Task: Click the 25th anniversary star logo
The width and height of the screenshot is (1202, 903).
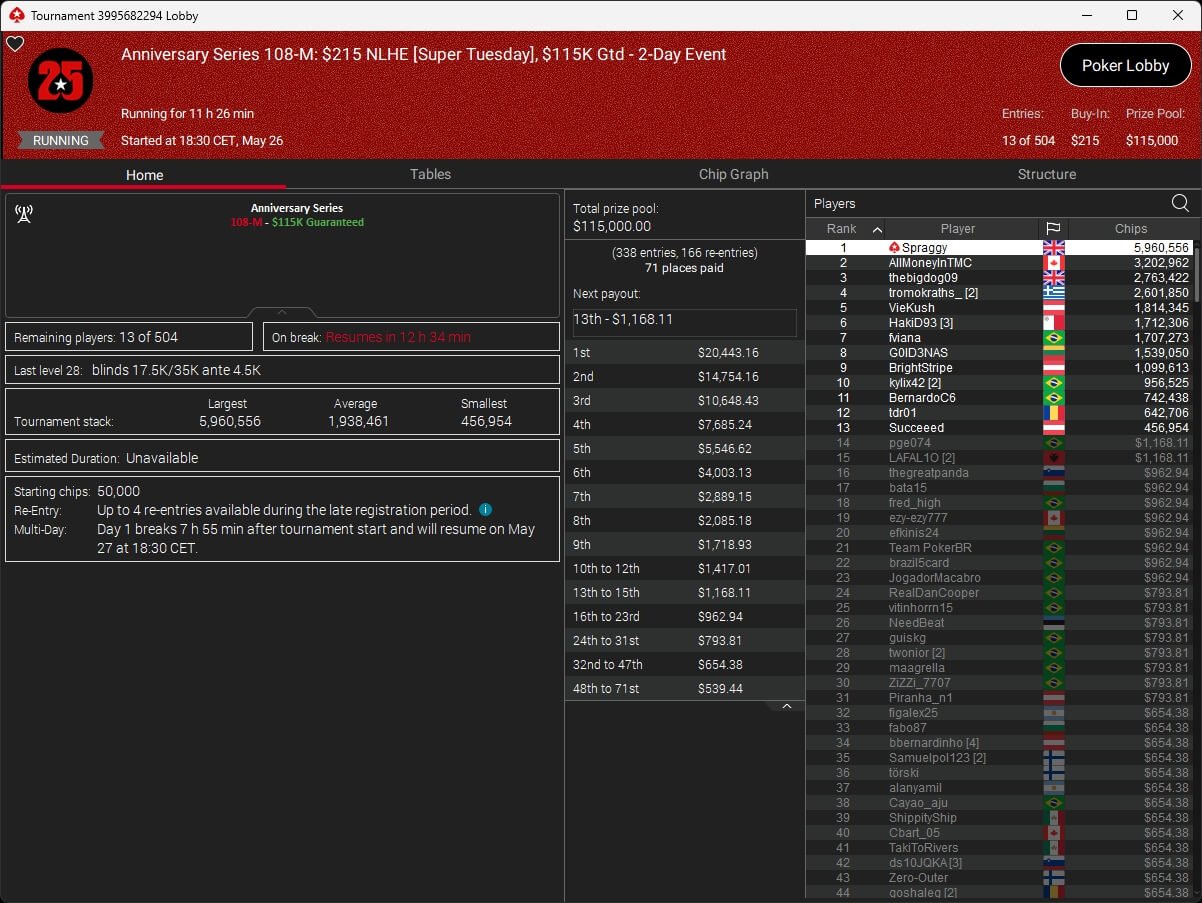Action: pyautogui.click(x=61, y=81)
